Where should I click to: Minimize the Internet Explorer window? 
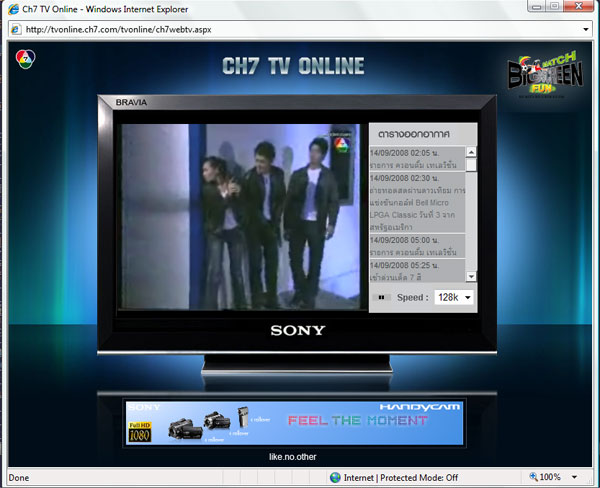536,6
